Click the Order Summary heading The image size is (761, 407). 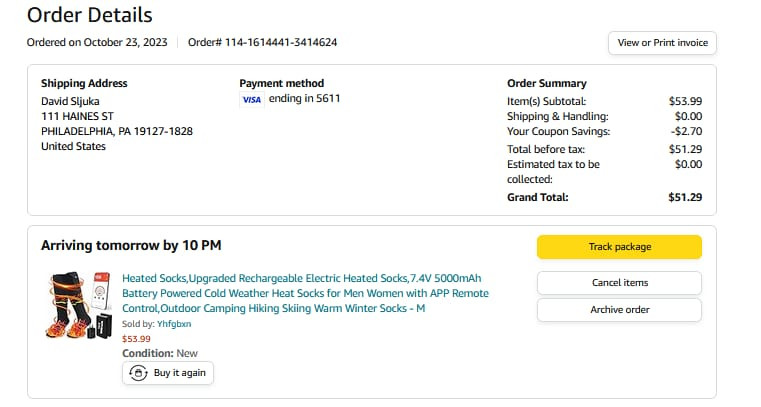click(x=547, y=83)
